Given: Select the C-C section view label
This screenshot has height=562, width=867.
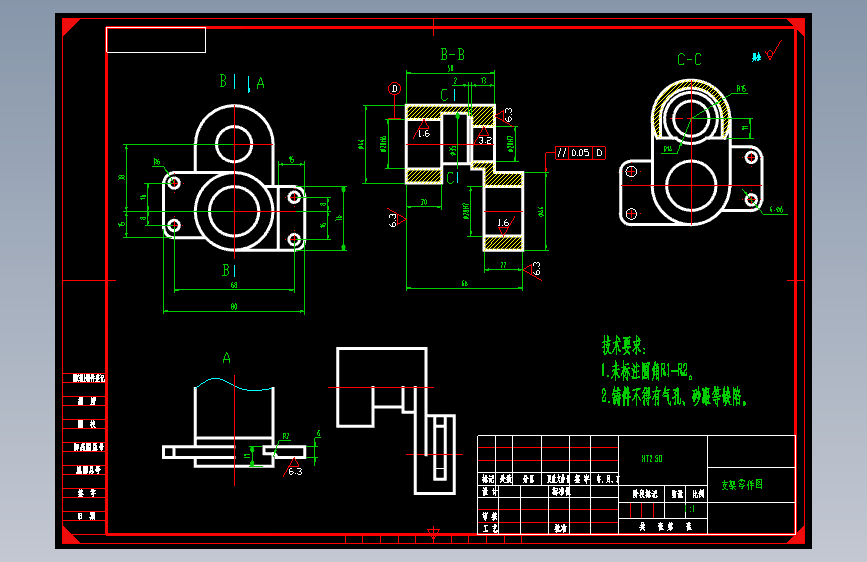Looking at the screenshot, I should tap(689, 59).
